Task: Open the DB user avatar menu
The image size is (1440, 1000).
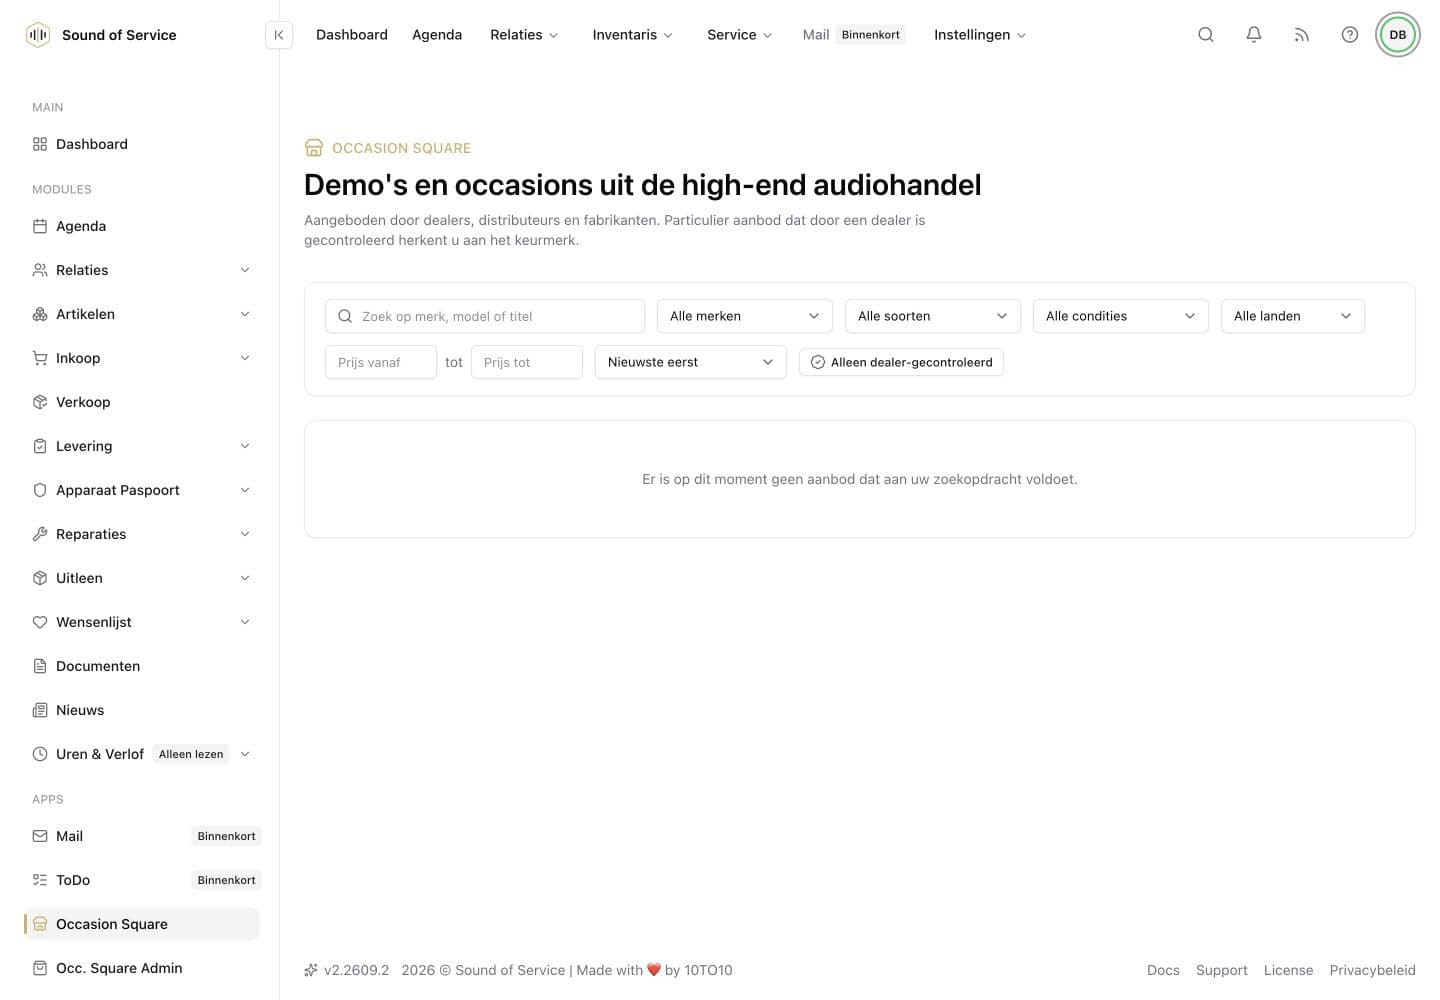Action: click(1398, 35)
